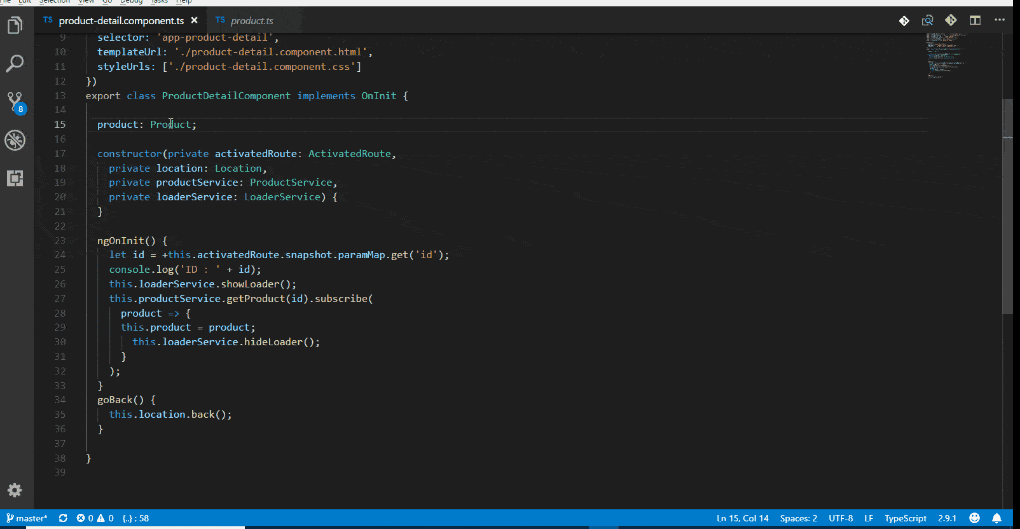Viewport: 1020px width, 529px height.
Task: Click line number 15 in the gutter
Action: [60, 124]
